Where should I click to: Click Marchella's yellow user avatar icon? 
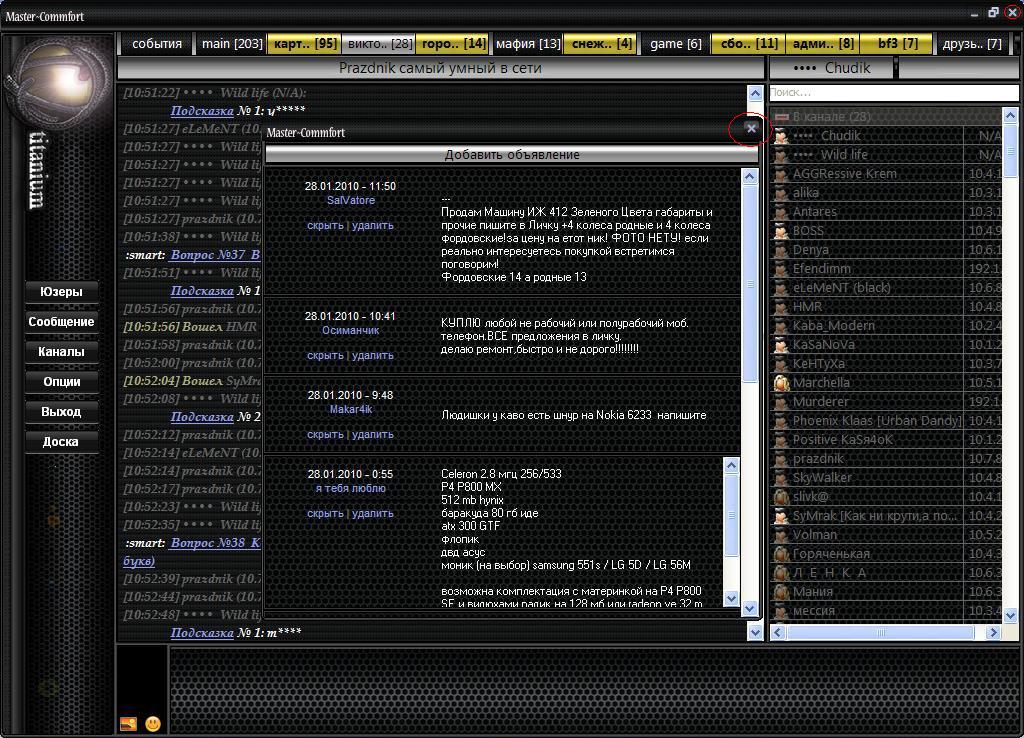pyautogui.click(x=781, y=383)
